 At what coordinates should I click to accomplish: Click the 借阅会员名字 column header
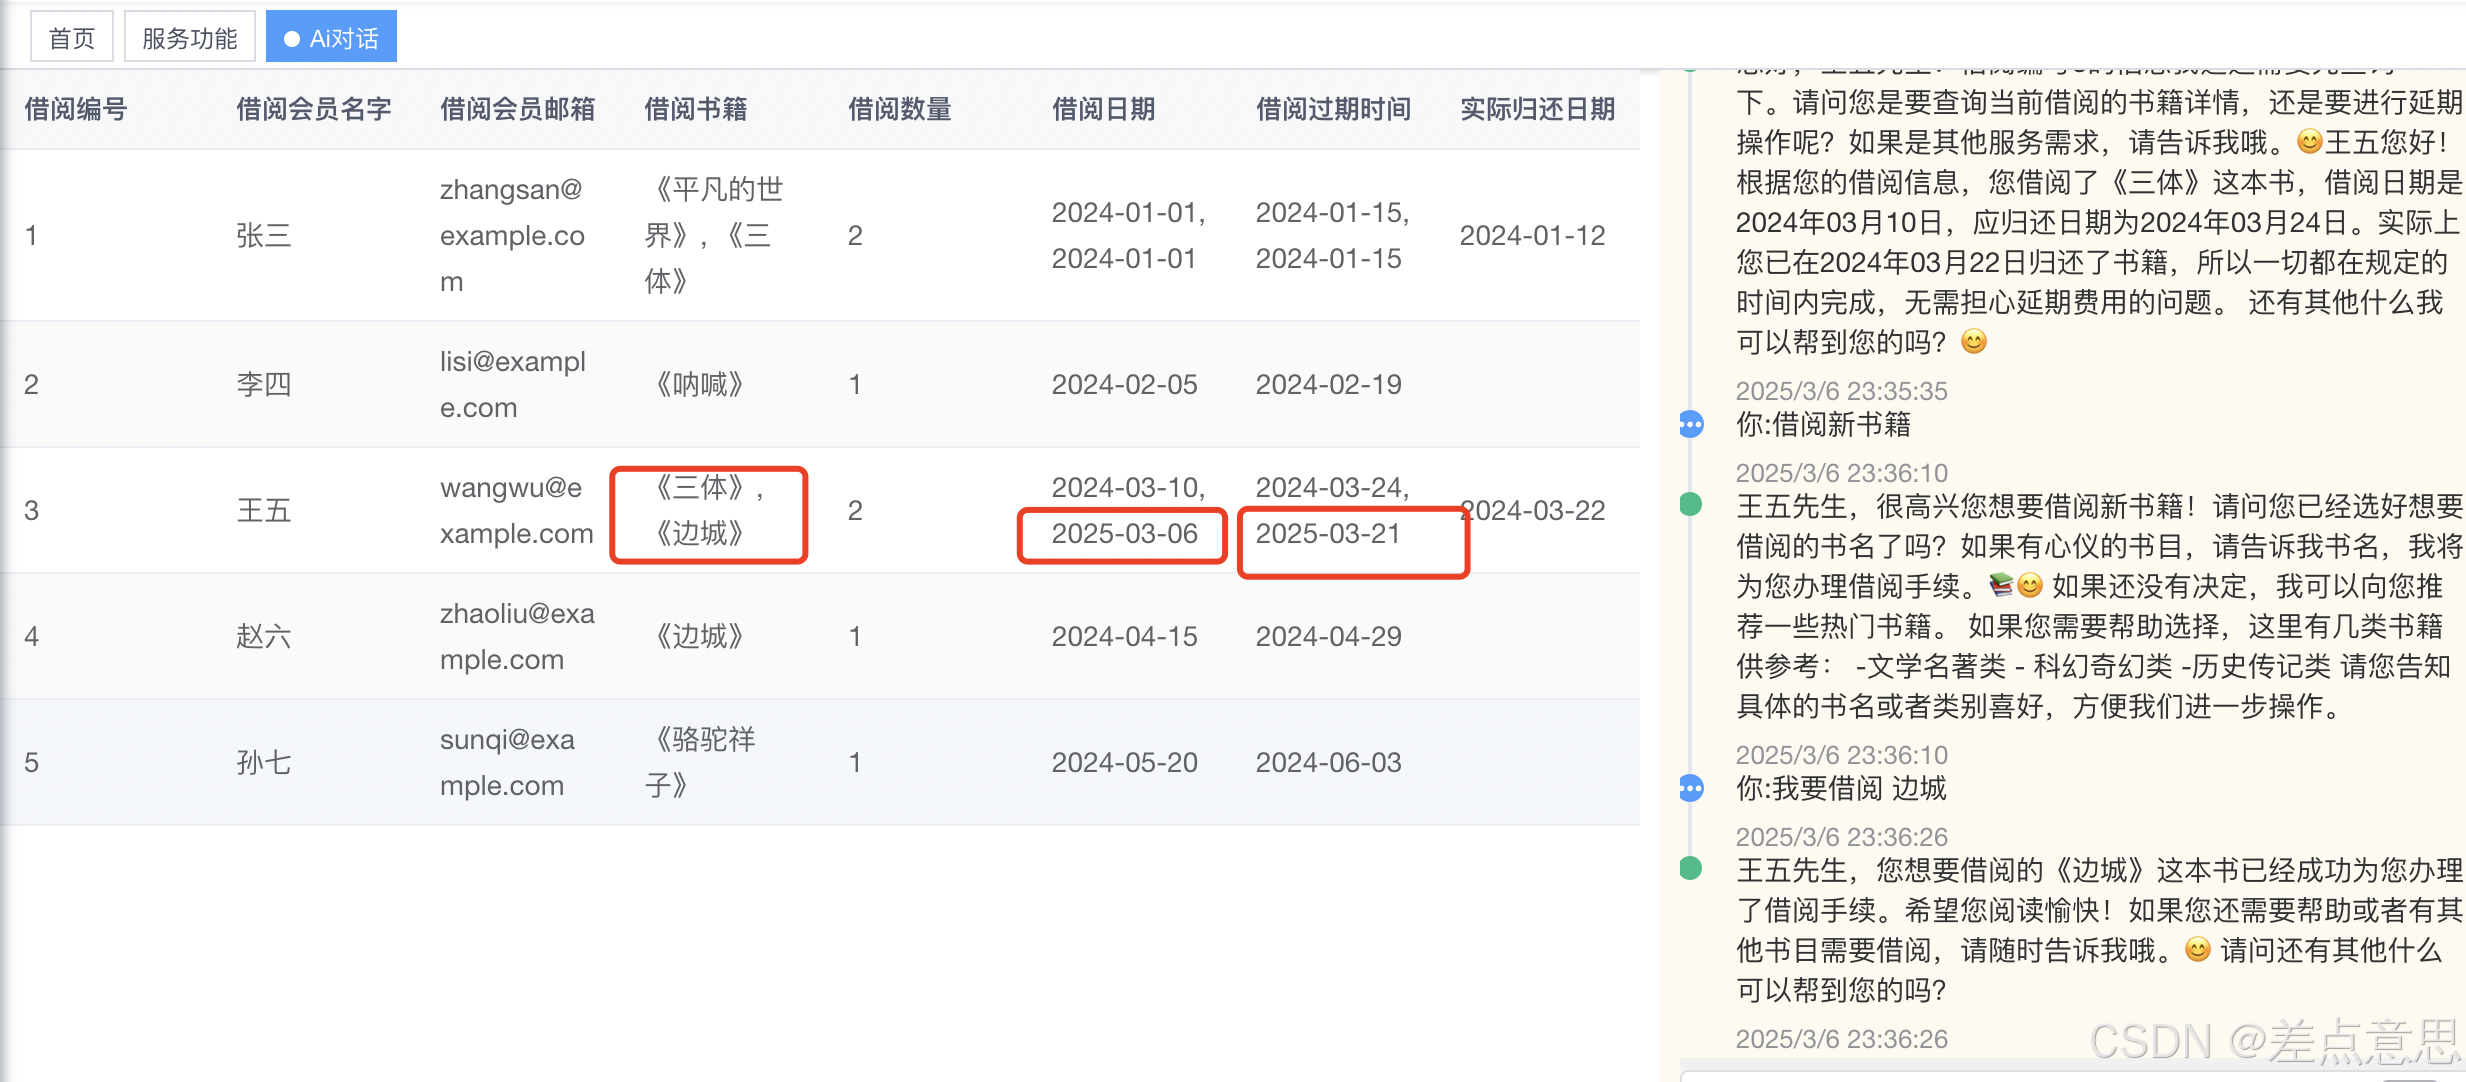tap(313, 108)
